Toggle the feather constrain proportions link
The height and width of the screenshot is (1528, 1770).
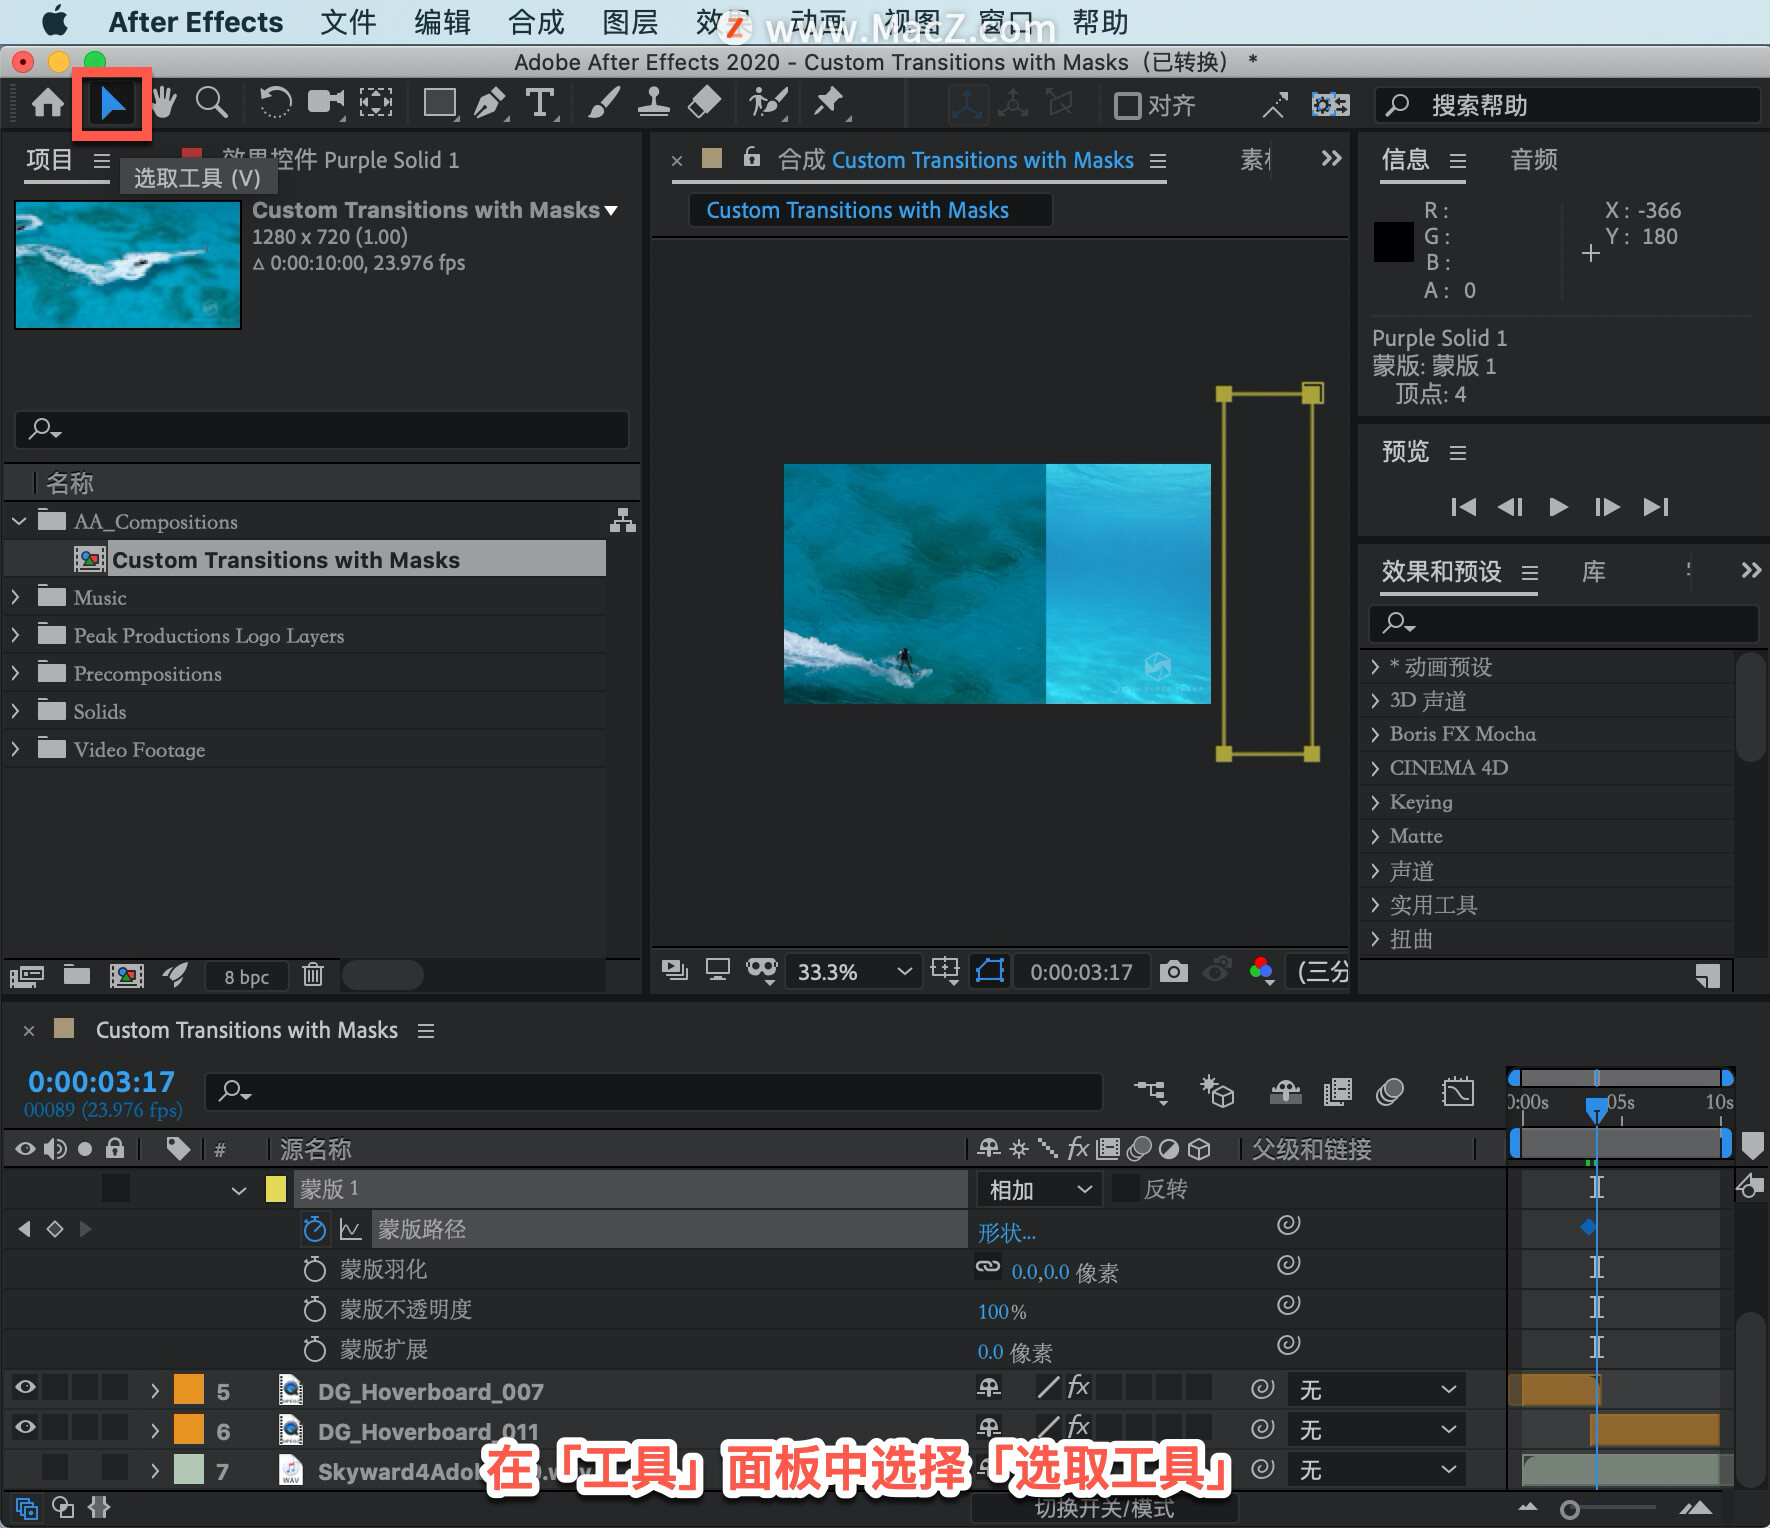point(987,1267)
